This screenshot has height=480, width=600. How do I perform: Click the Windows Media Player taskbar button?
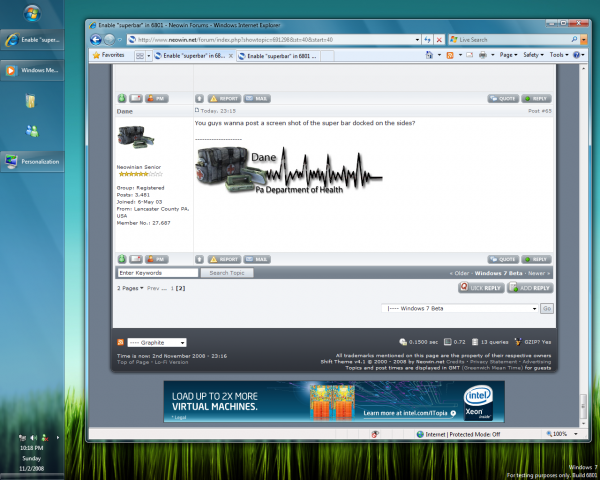32,70
